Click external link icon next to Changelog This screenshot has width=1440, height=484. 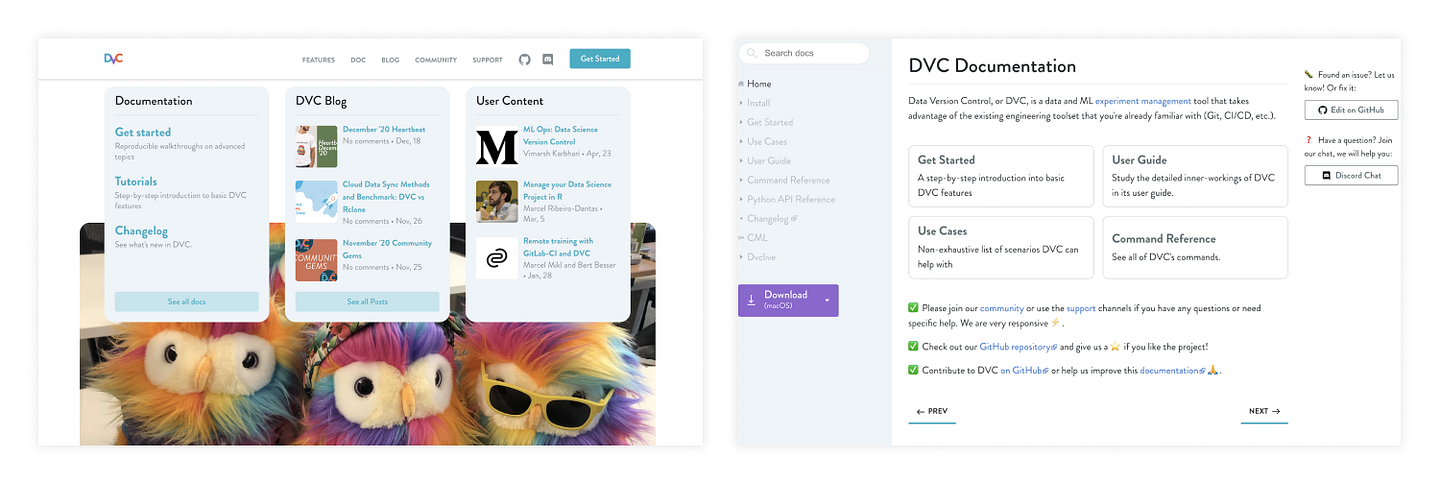pos(794,218)
